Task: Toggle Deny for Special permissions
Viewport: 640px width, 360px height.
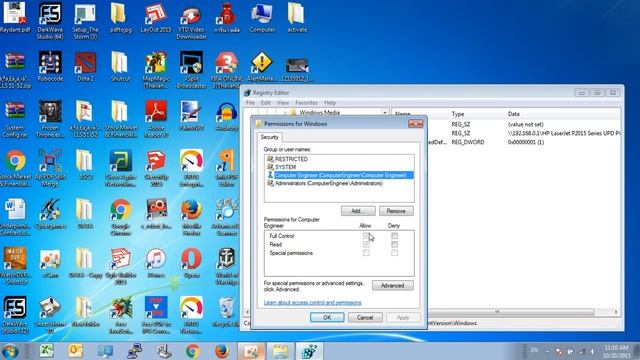Action: pos(394,253)
